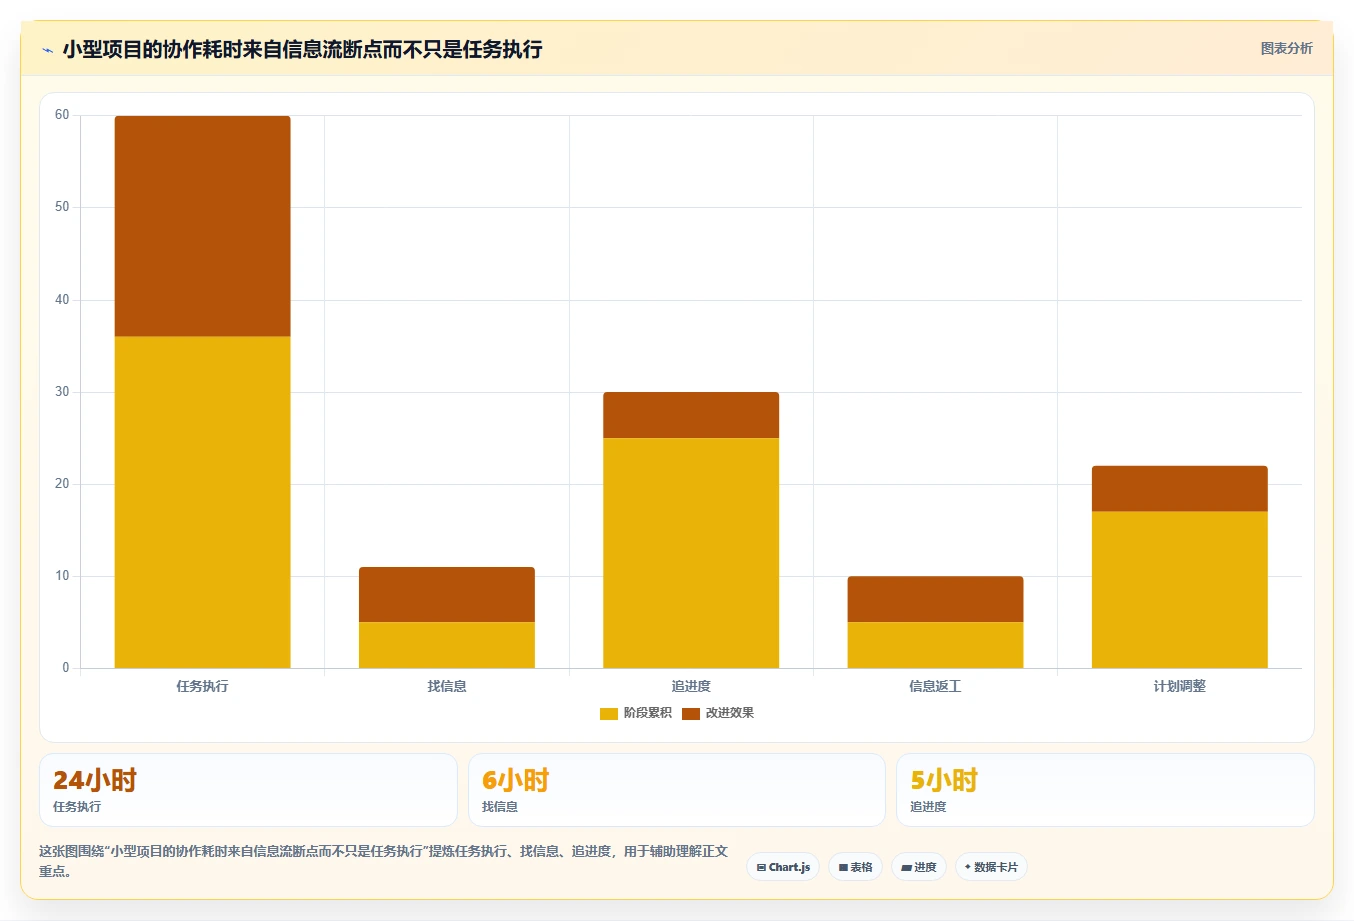Click the 数据卡片 sparkle icon
Screen dimensions: 1354x921
pyautogui.click(x=968, y=867)
